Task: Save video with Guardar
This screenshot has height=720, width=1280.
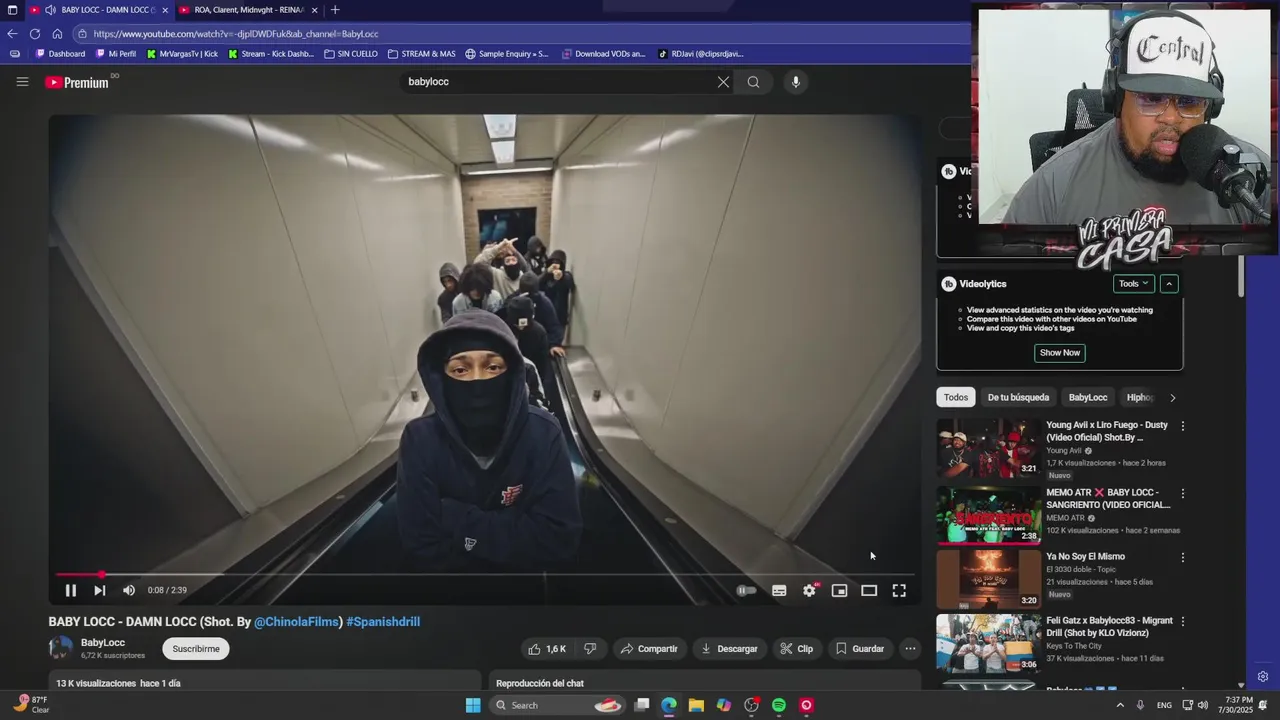Action: (860, 649)
